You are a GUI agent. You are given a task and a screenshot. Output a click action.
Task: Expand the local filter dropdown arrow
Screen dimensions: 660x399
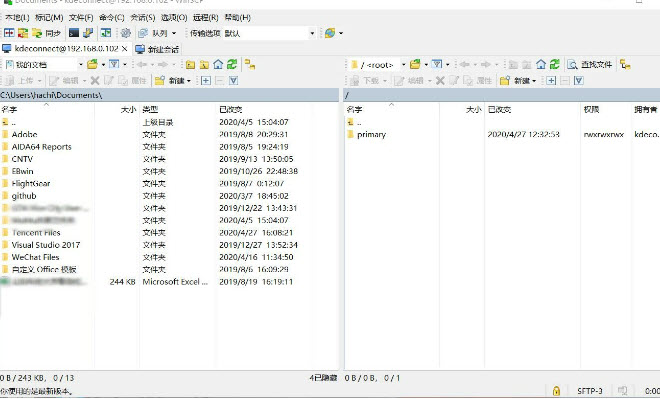point(125,64)
